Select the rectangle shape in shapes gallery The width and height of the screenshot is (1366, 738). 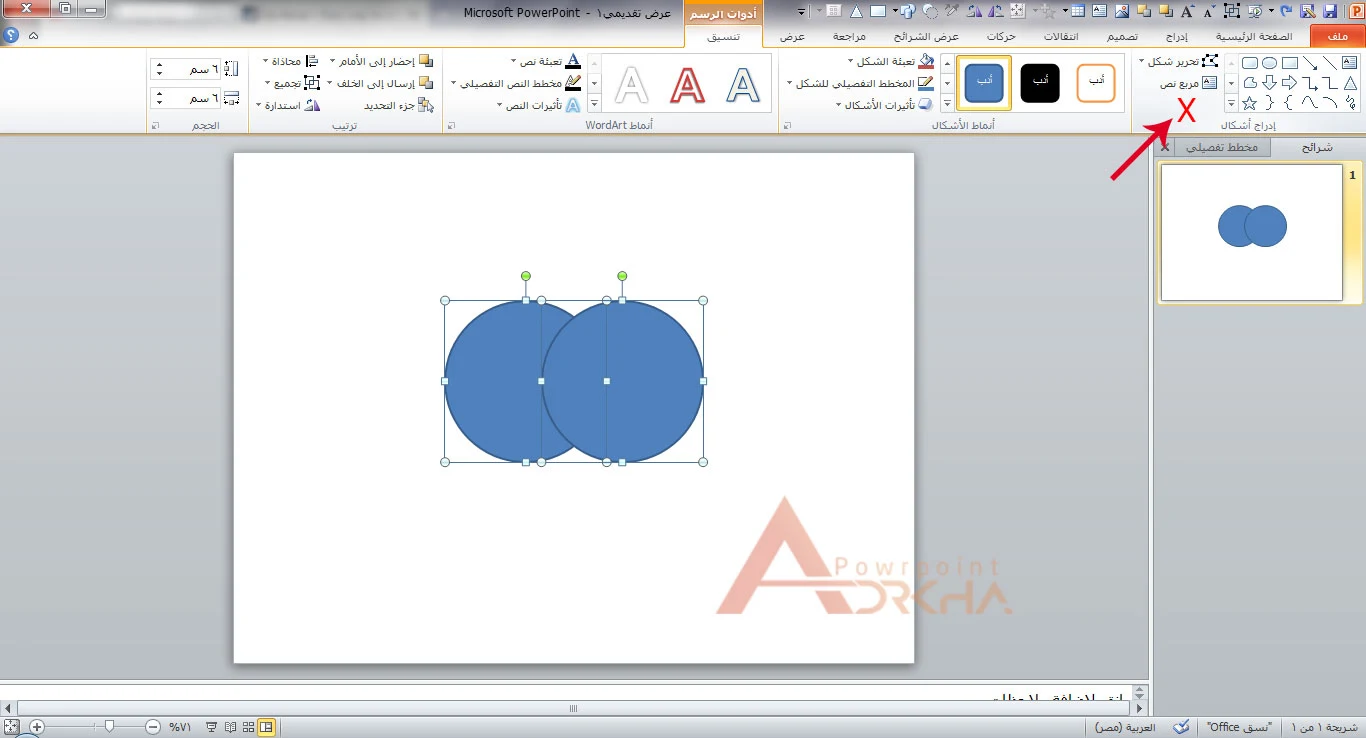(x=1290, y=62)
